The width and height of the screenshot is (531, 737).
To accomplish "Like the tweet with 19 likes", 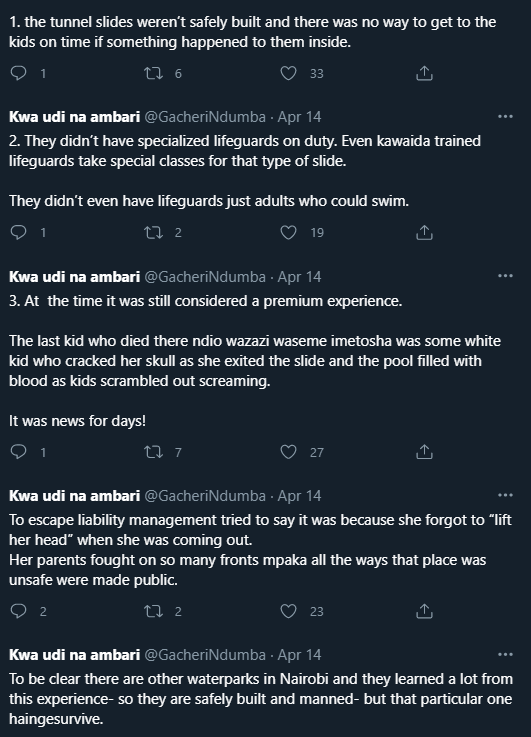I will (x=288, y=232).
